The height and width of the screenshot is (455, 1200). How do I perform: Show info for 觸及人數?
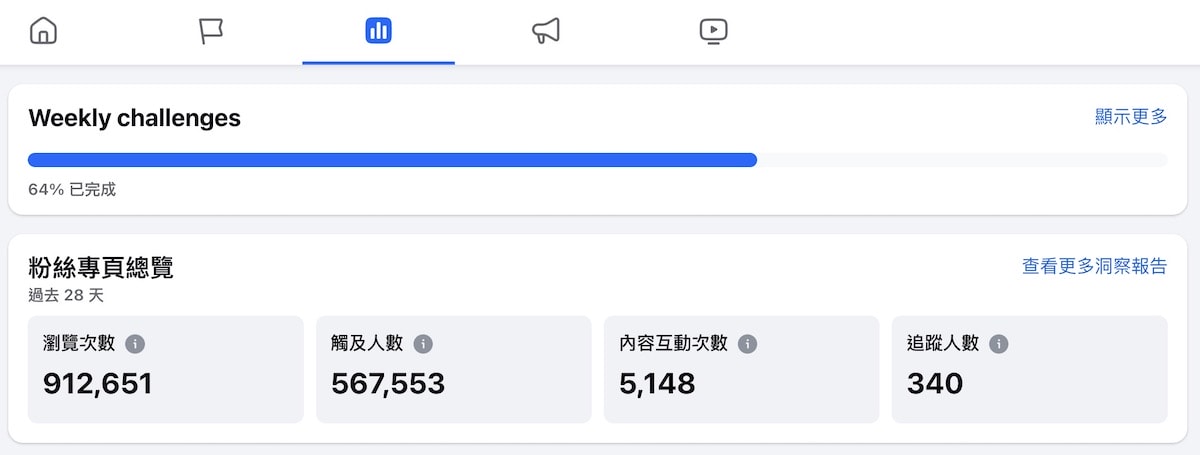tap(423, 344)
